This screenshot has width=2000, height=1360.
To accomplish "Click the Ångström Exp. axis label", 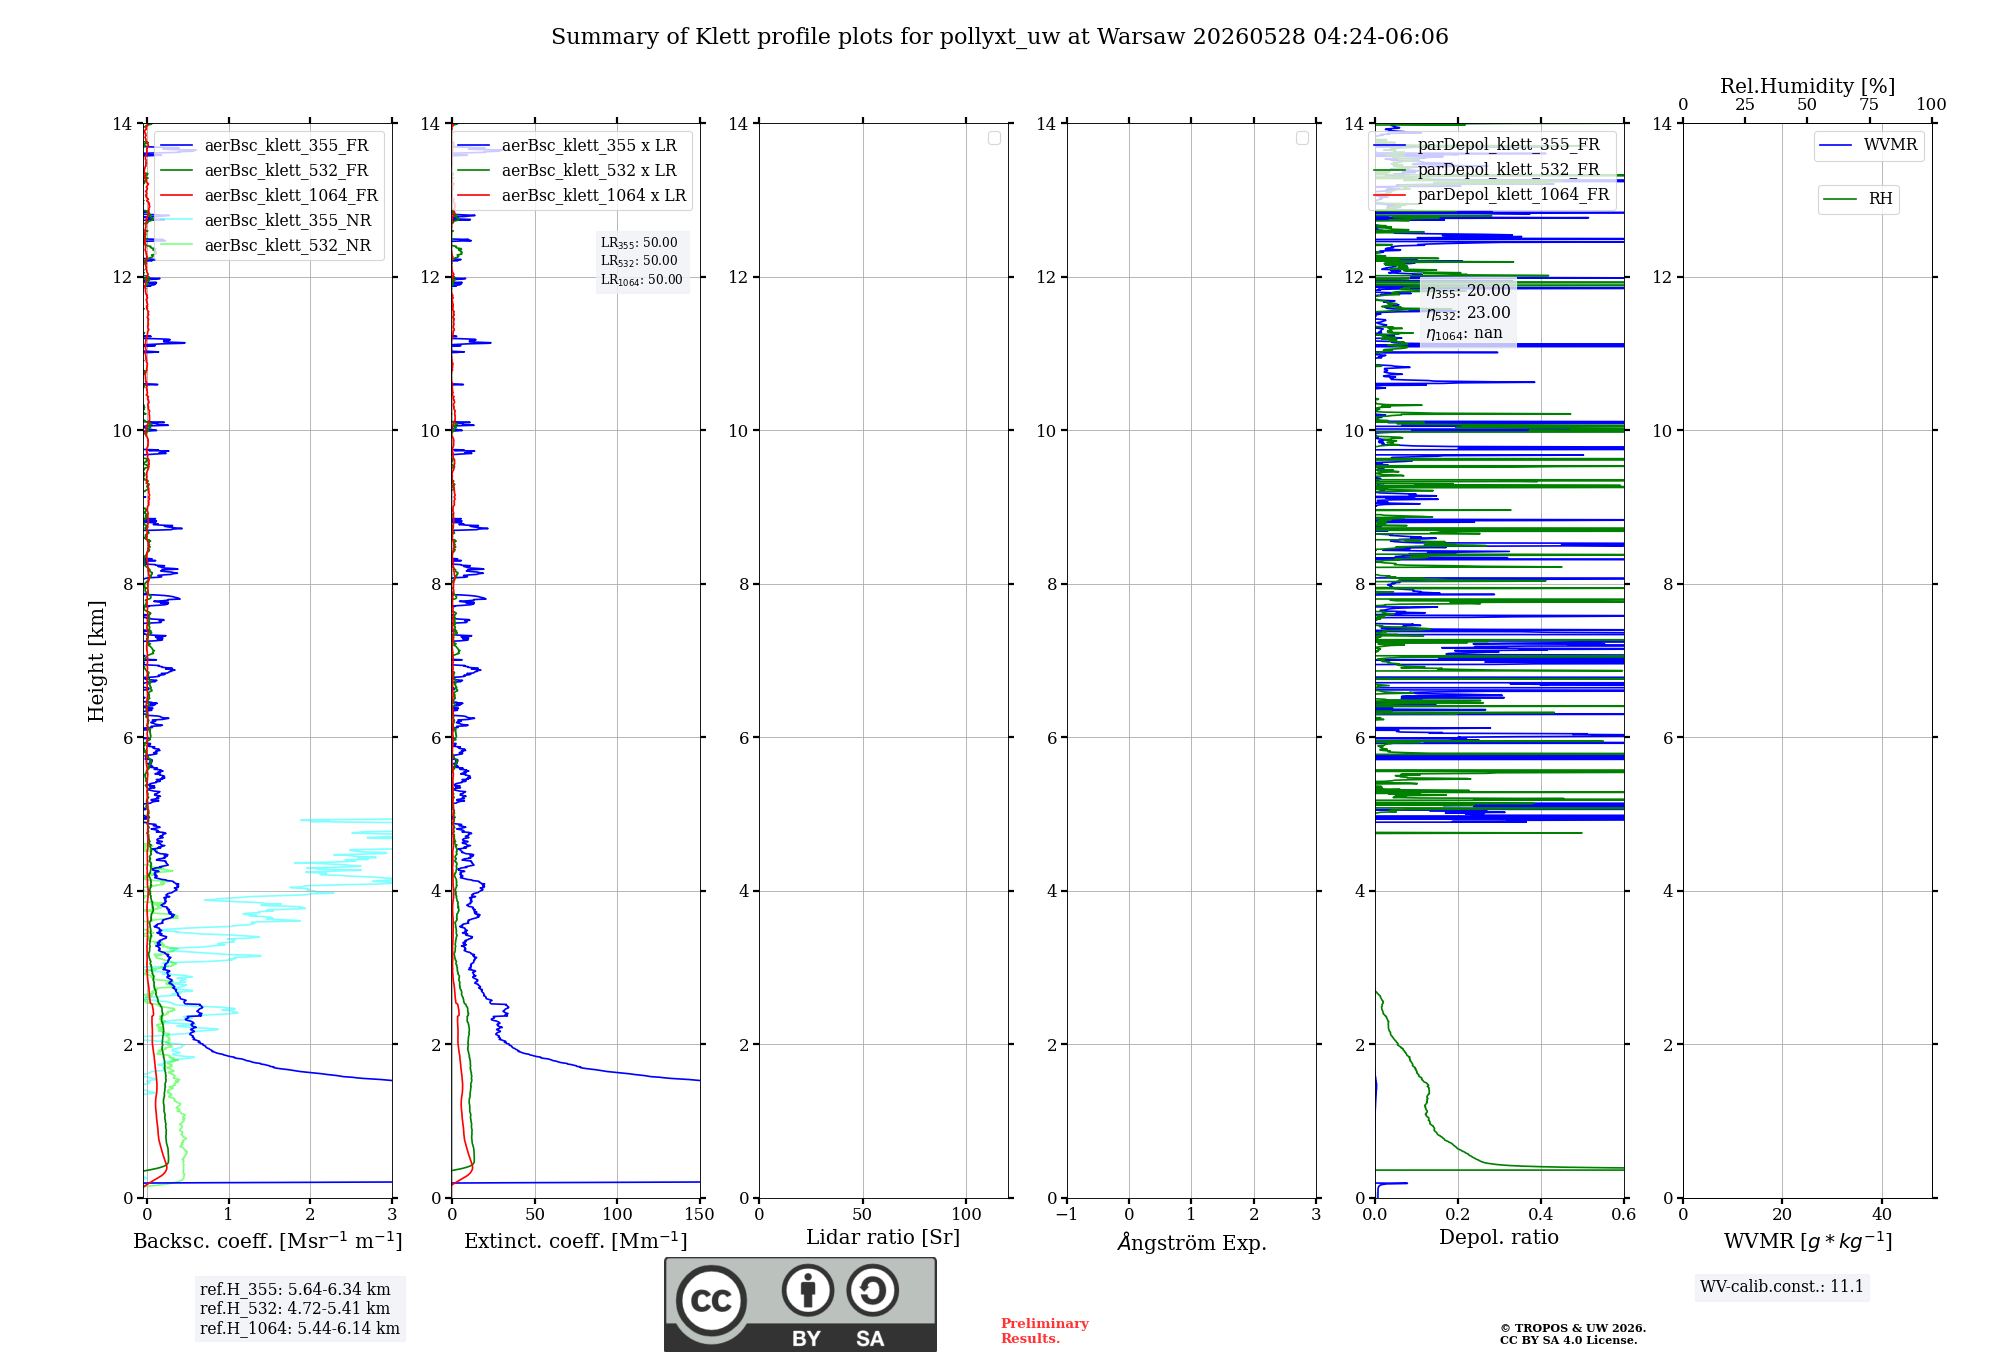I will pyautogui.click(x=1192, y=1242).
